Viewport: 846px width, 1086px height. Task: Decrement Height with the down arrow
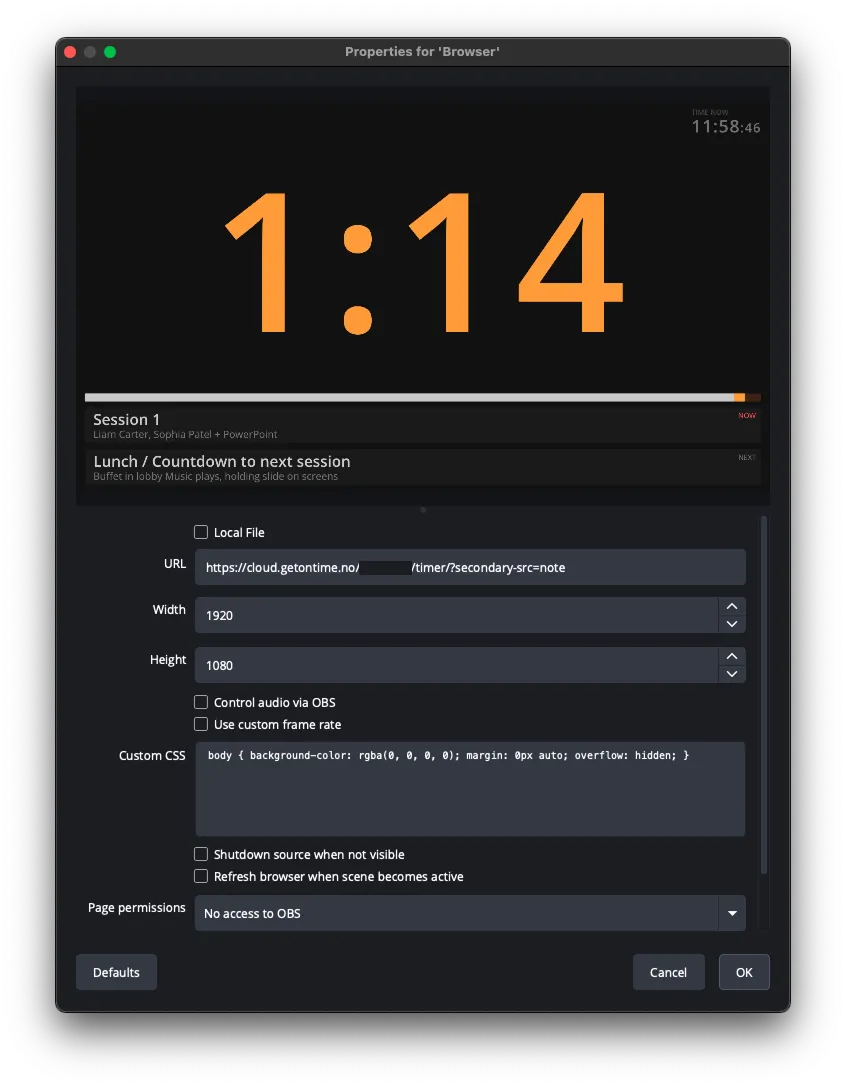coord(732,674)
